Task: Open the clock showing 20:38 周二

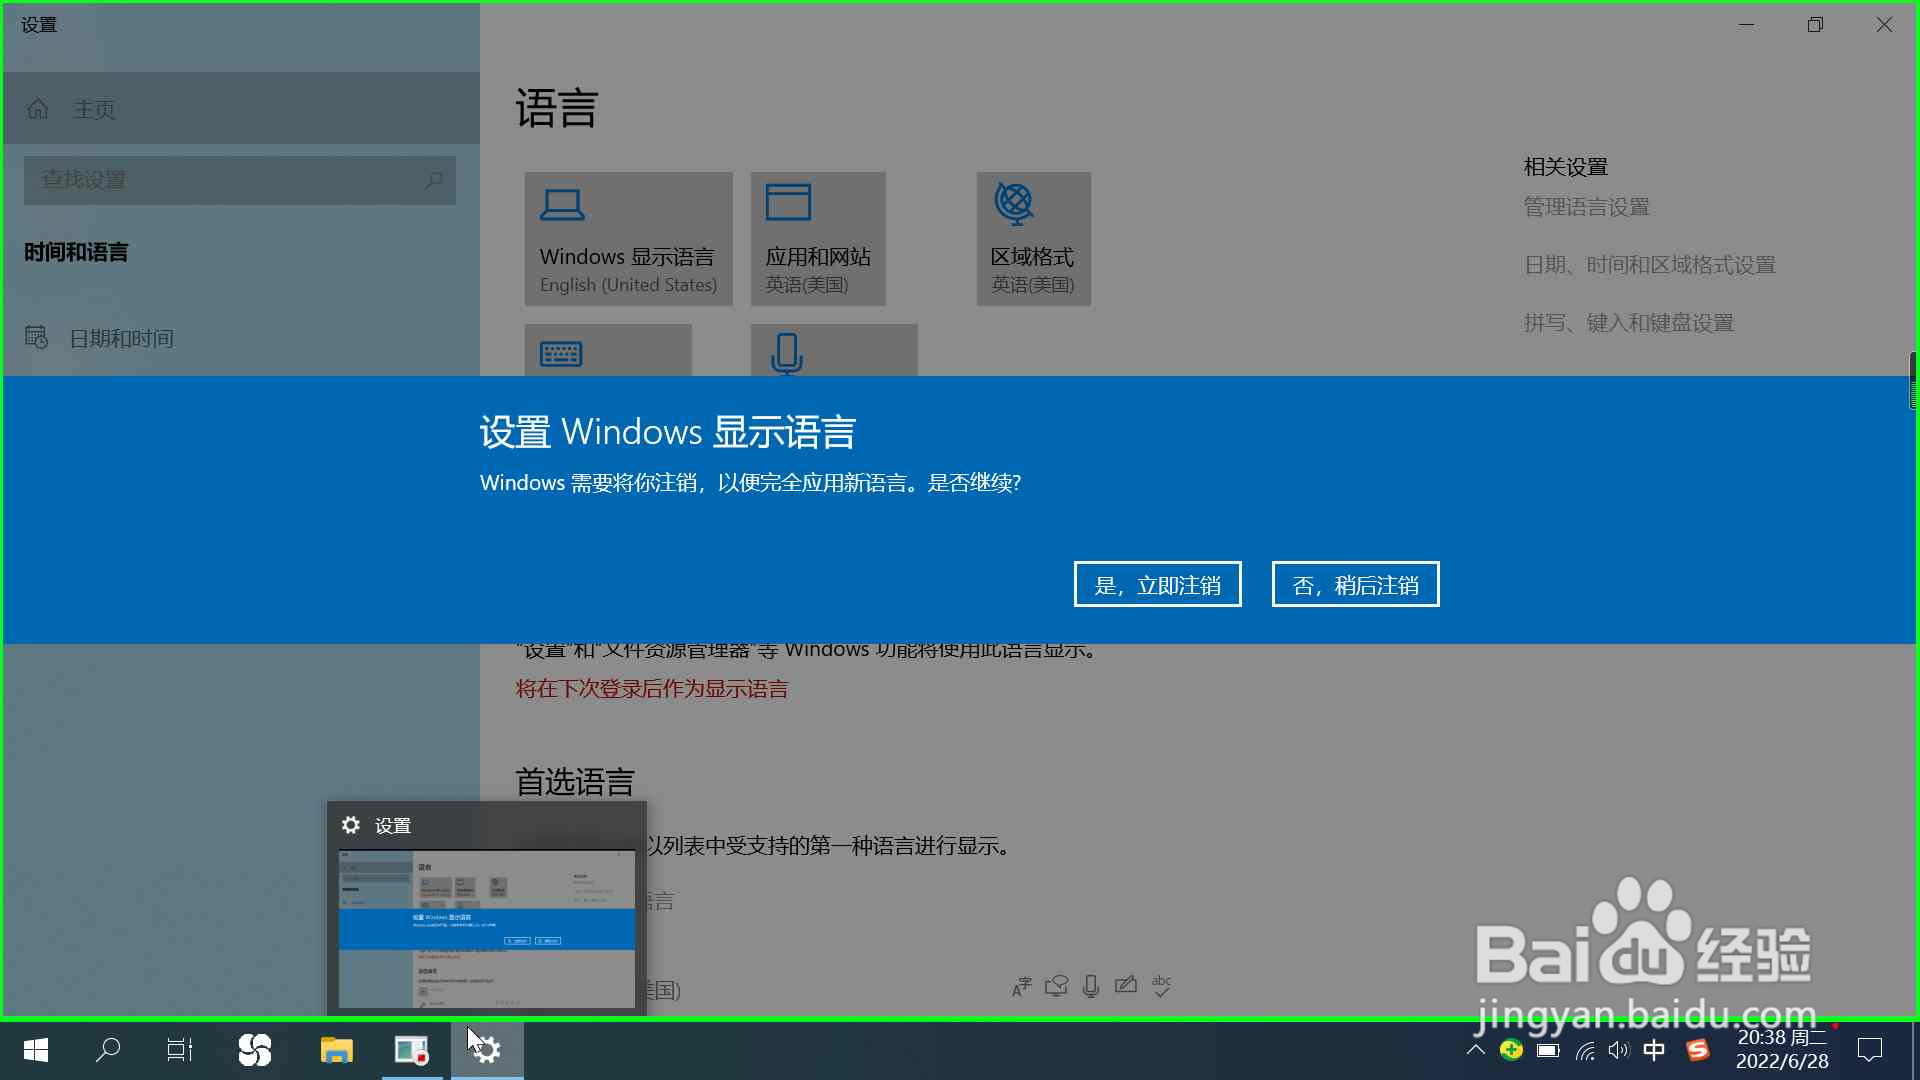Action: pyautogui.click(x=1783, y=1050)
